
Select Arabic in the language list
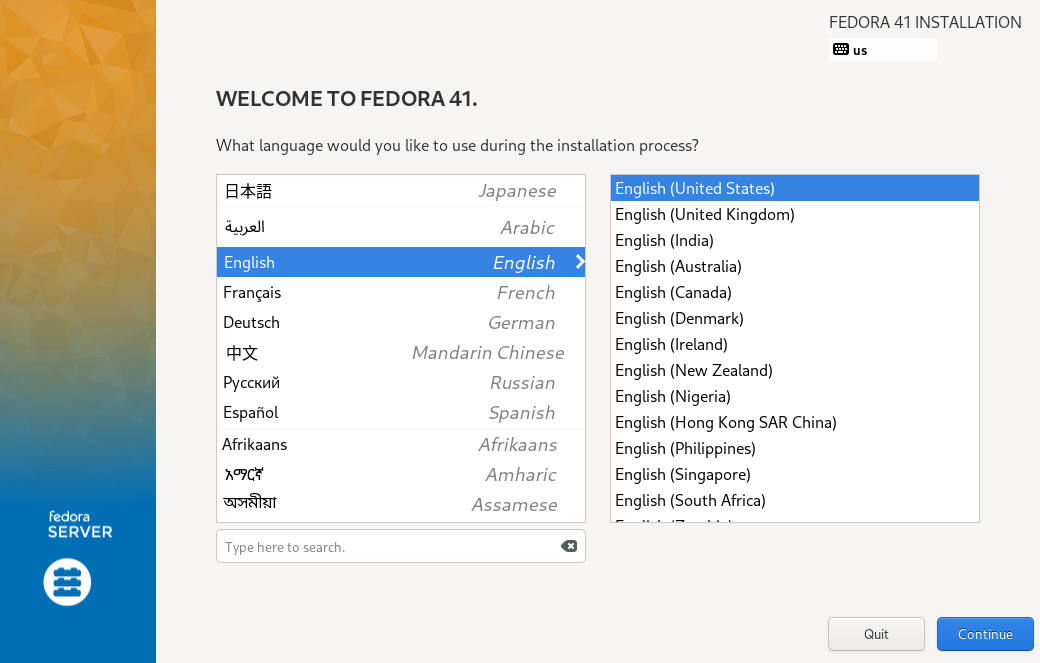[x=401, y=227]
